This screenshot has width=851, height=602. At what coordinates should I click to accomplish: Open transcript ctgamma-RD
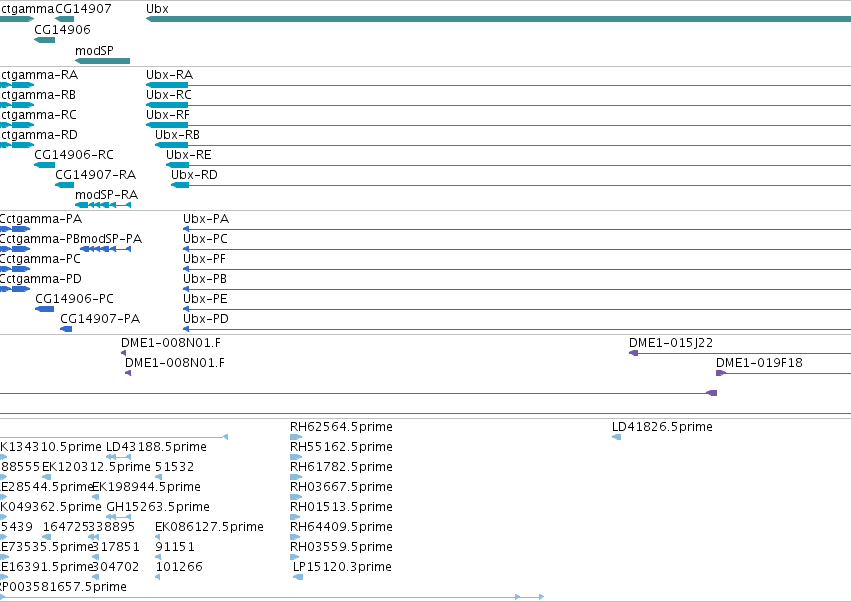(x=39, y=135)
